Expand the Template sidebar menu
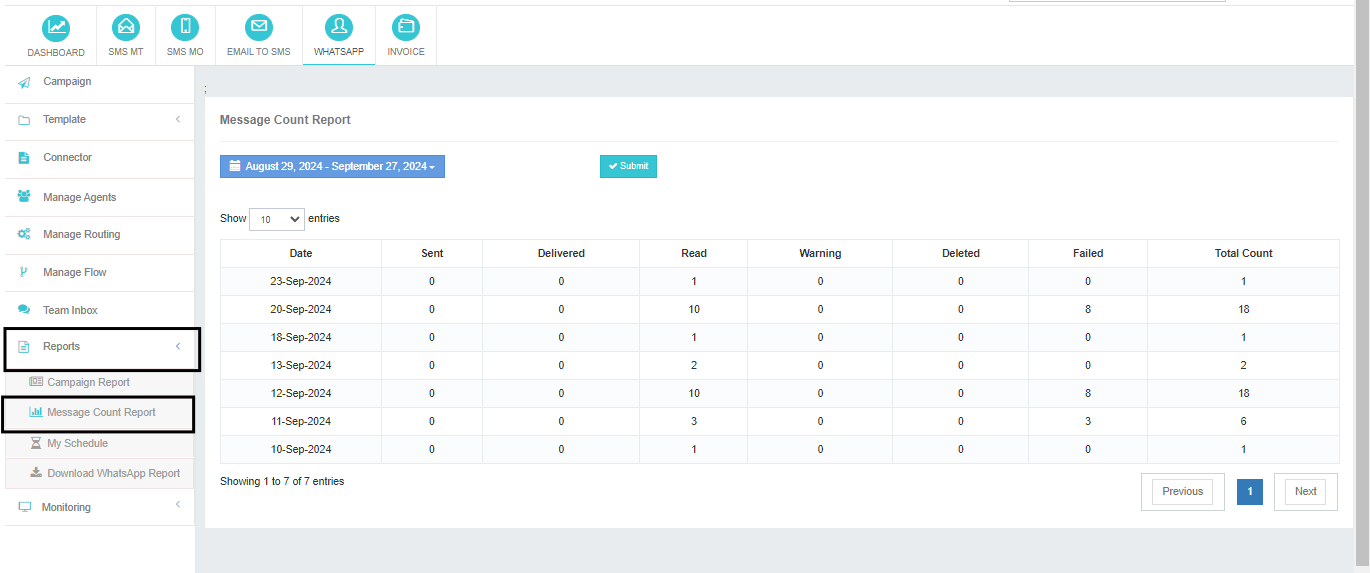 [98, 120]
